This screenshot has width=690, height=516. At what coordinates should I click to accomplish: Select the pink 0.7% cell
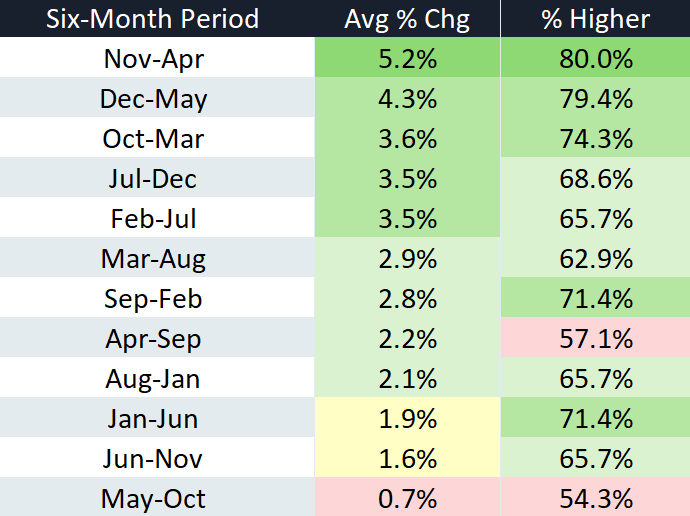pos(407,497)
